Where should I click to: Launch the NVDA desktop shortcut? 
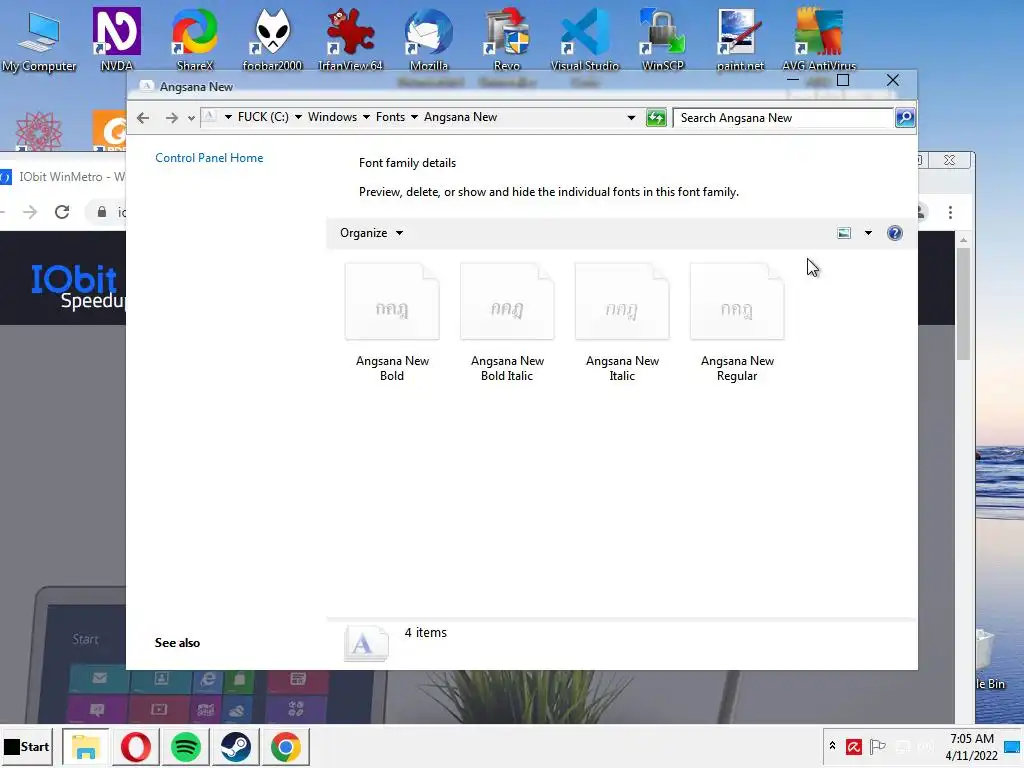tap(116, 40)
